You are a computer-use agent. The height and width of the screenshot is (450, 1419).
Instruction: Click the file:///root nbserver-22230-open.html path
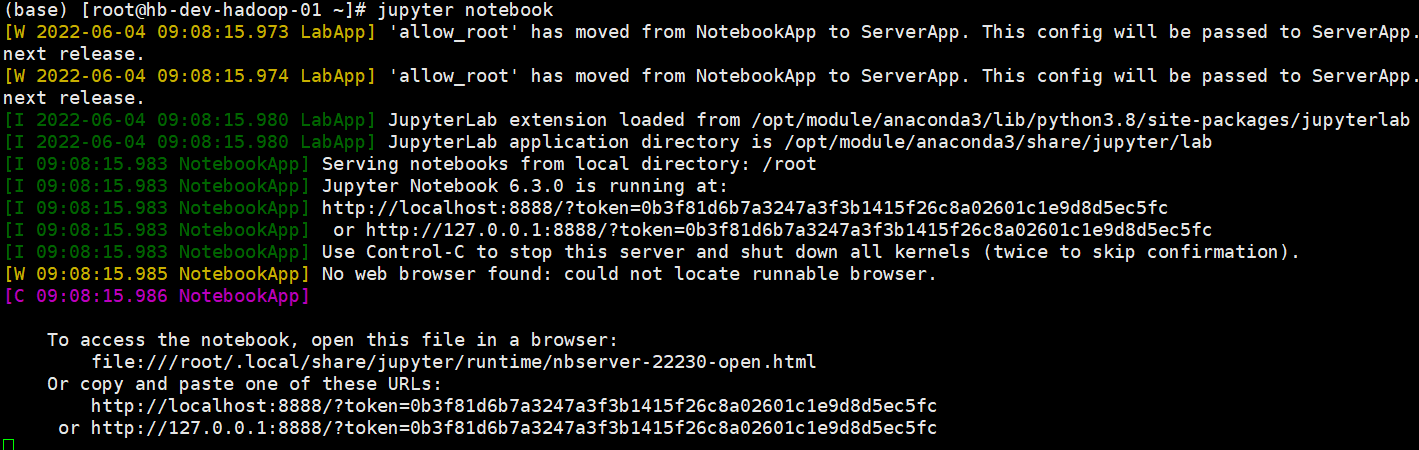(x=453, y=361)
